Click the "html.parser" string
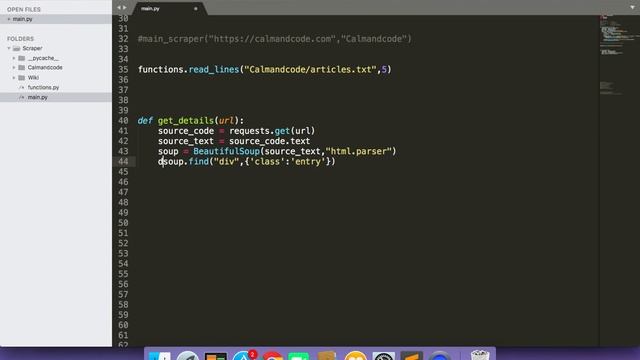640x360 pixels. [358, 151]
